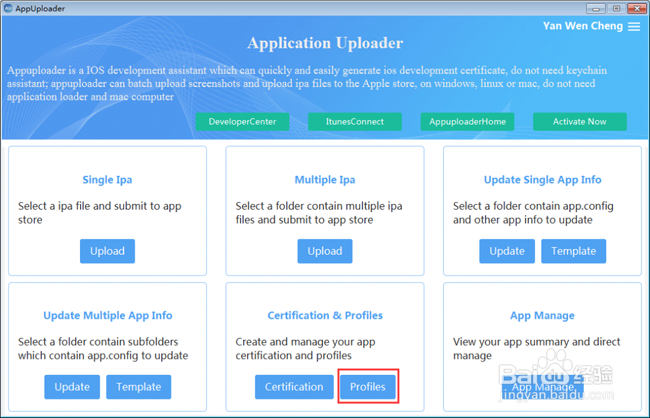Click the Application Uploader banner title
The width and height of the screenshot is (650, 418).
pos(325,43)
